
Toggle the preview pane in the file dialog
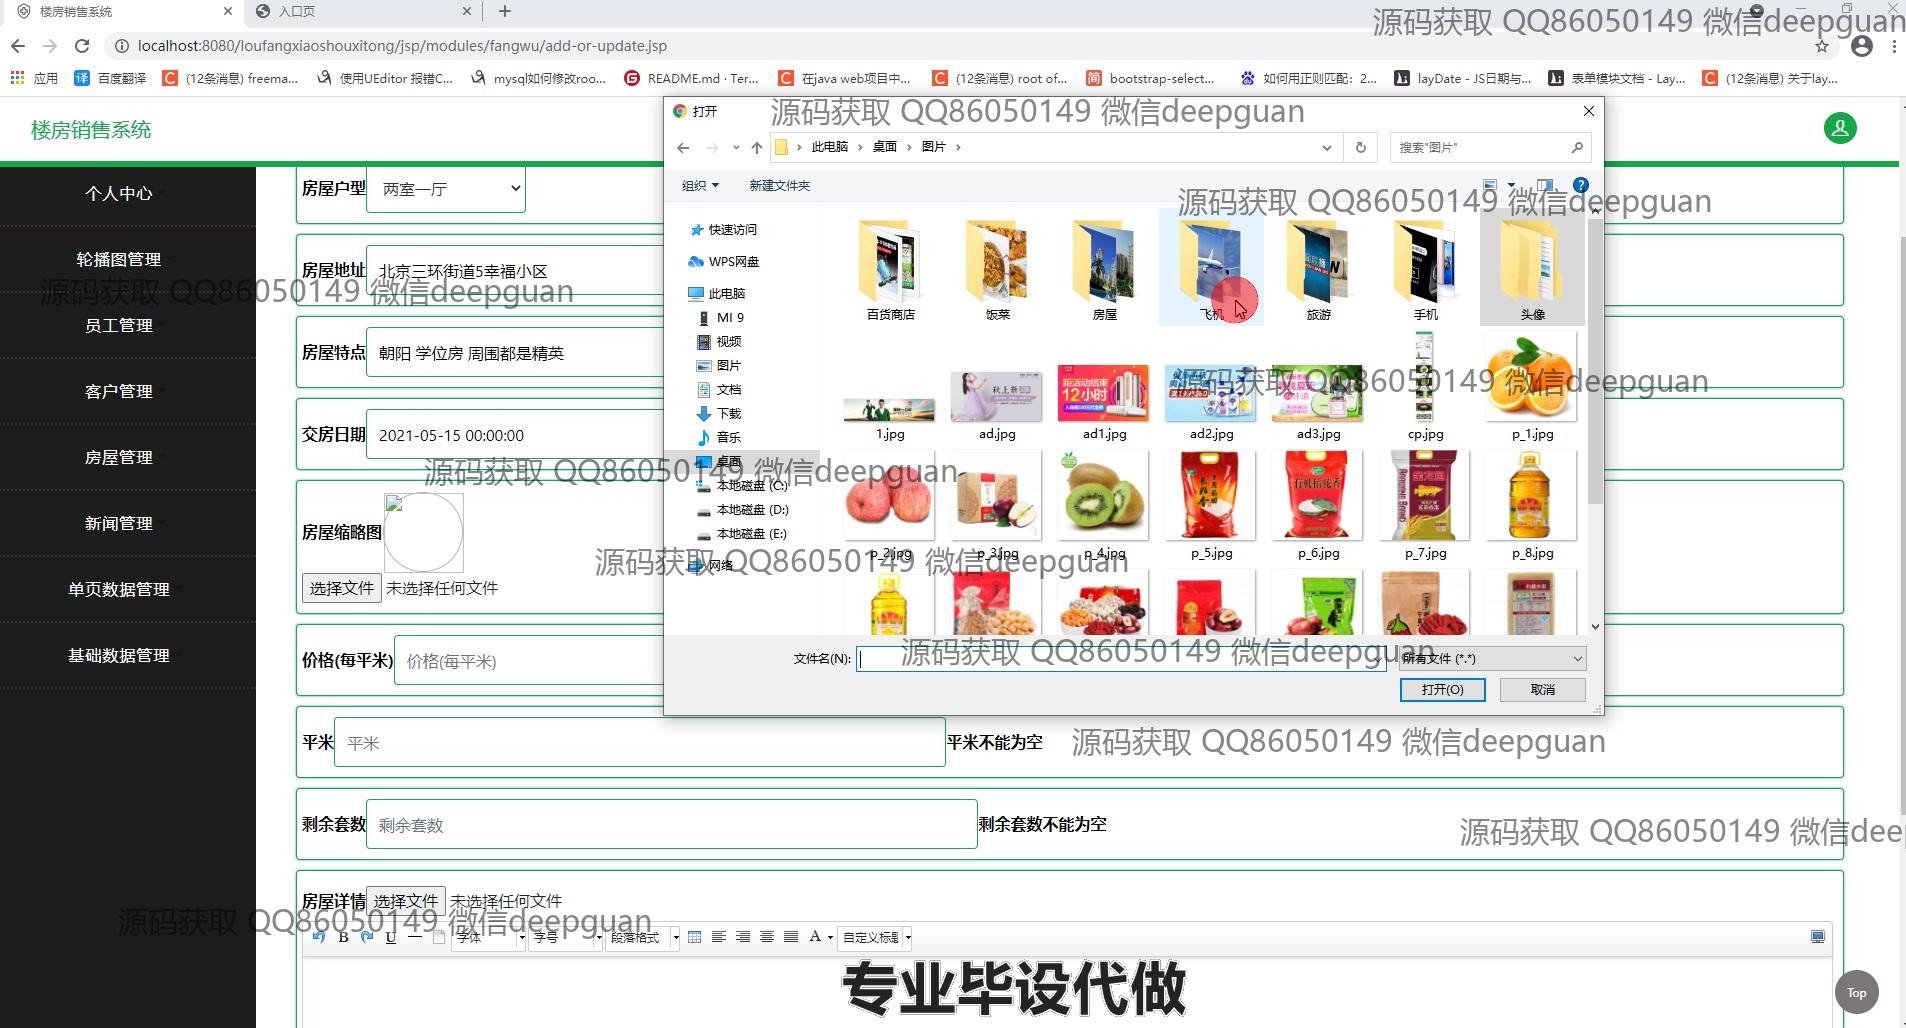click(x=1545, y=185)
